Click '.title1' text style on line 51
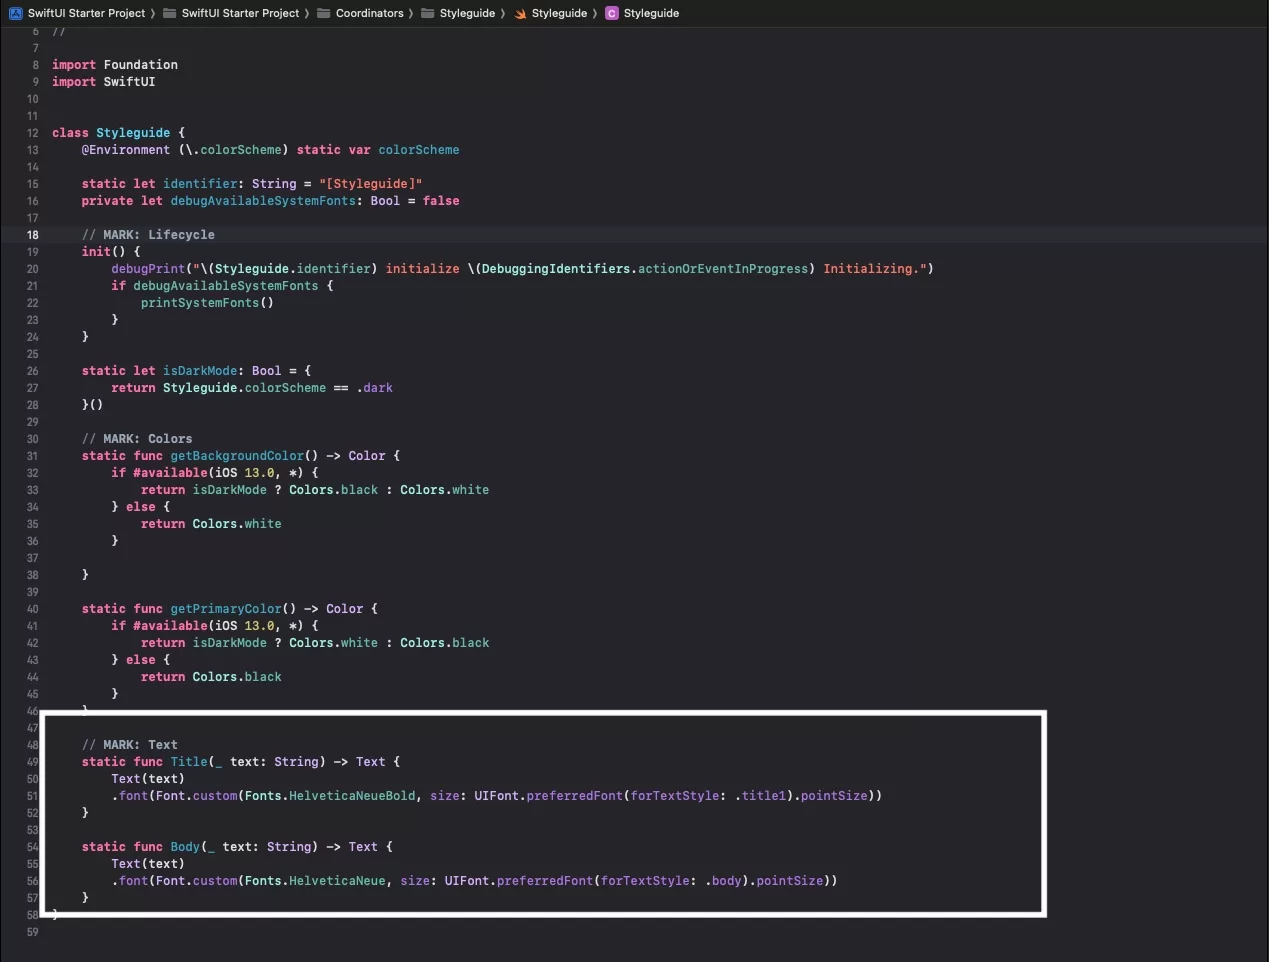 point(760,796)
